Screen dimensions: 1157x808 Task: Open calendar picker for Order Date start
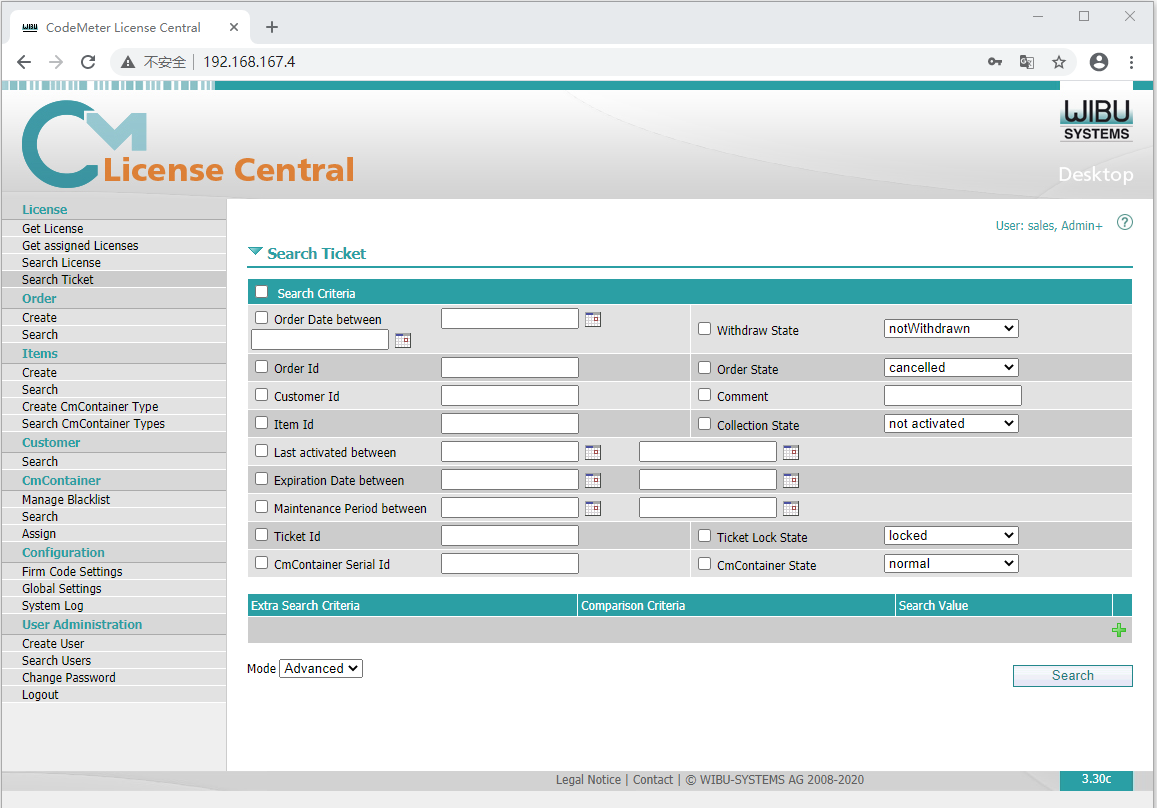coord(593,320)
